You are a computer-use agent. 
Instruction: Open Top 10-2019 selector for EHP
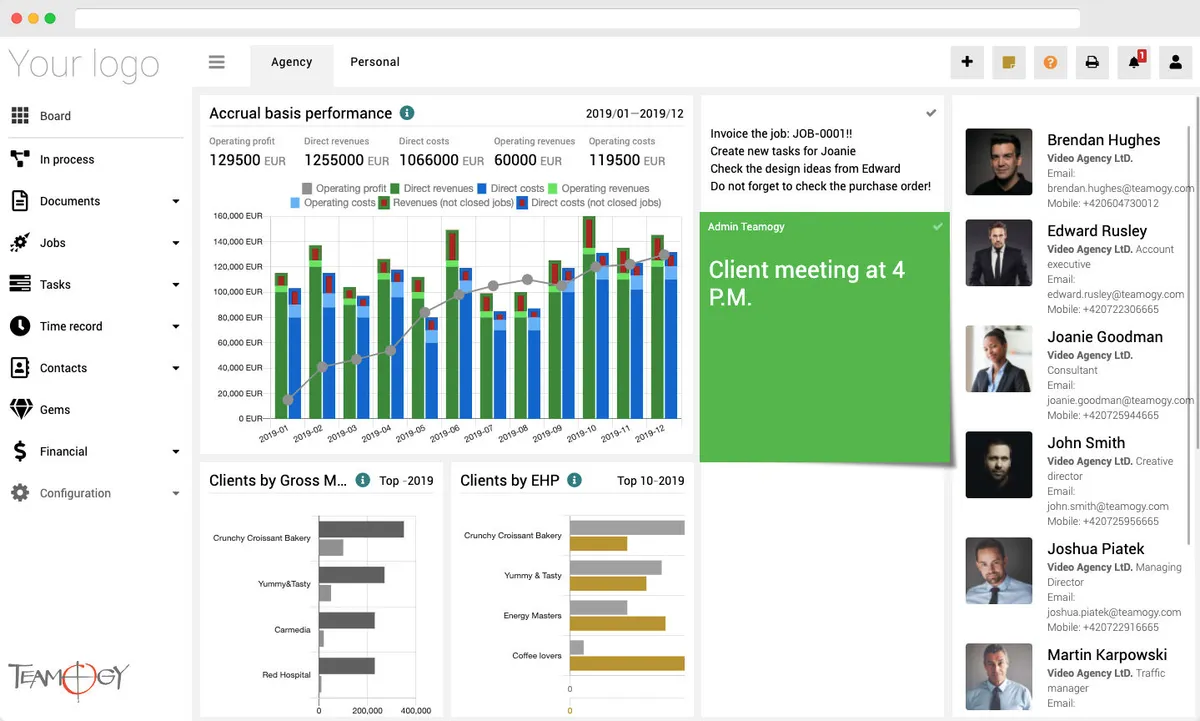point(650,481)
